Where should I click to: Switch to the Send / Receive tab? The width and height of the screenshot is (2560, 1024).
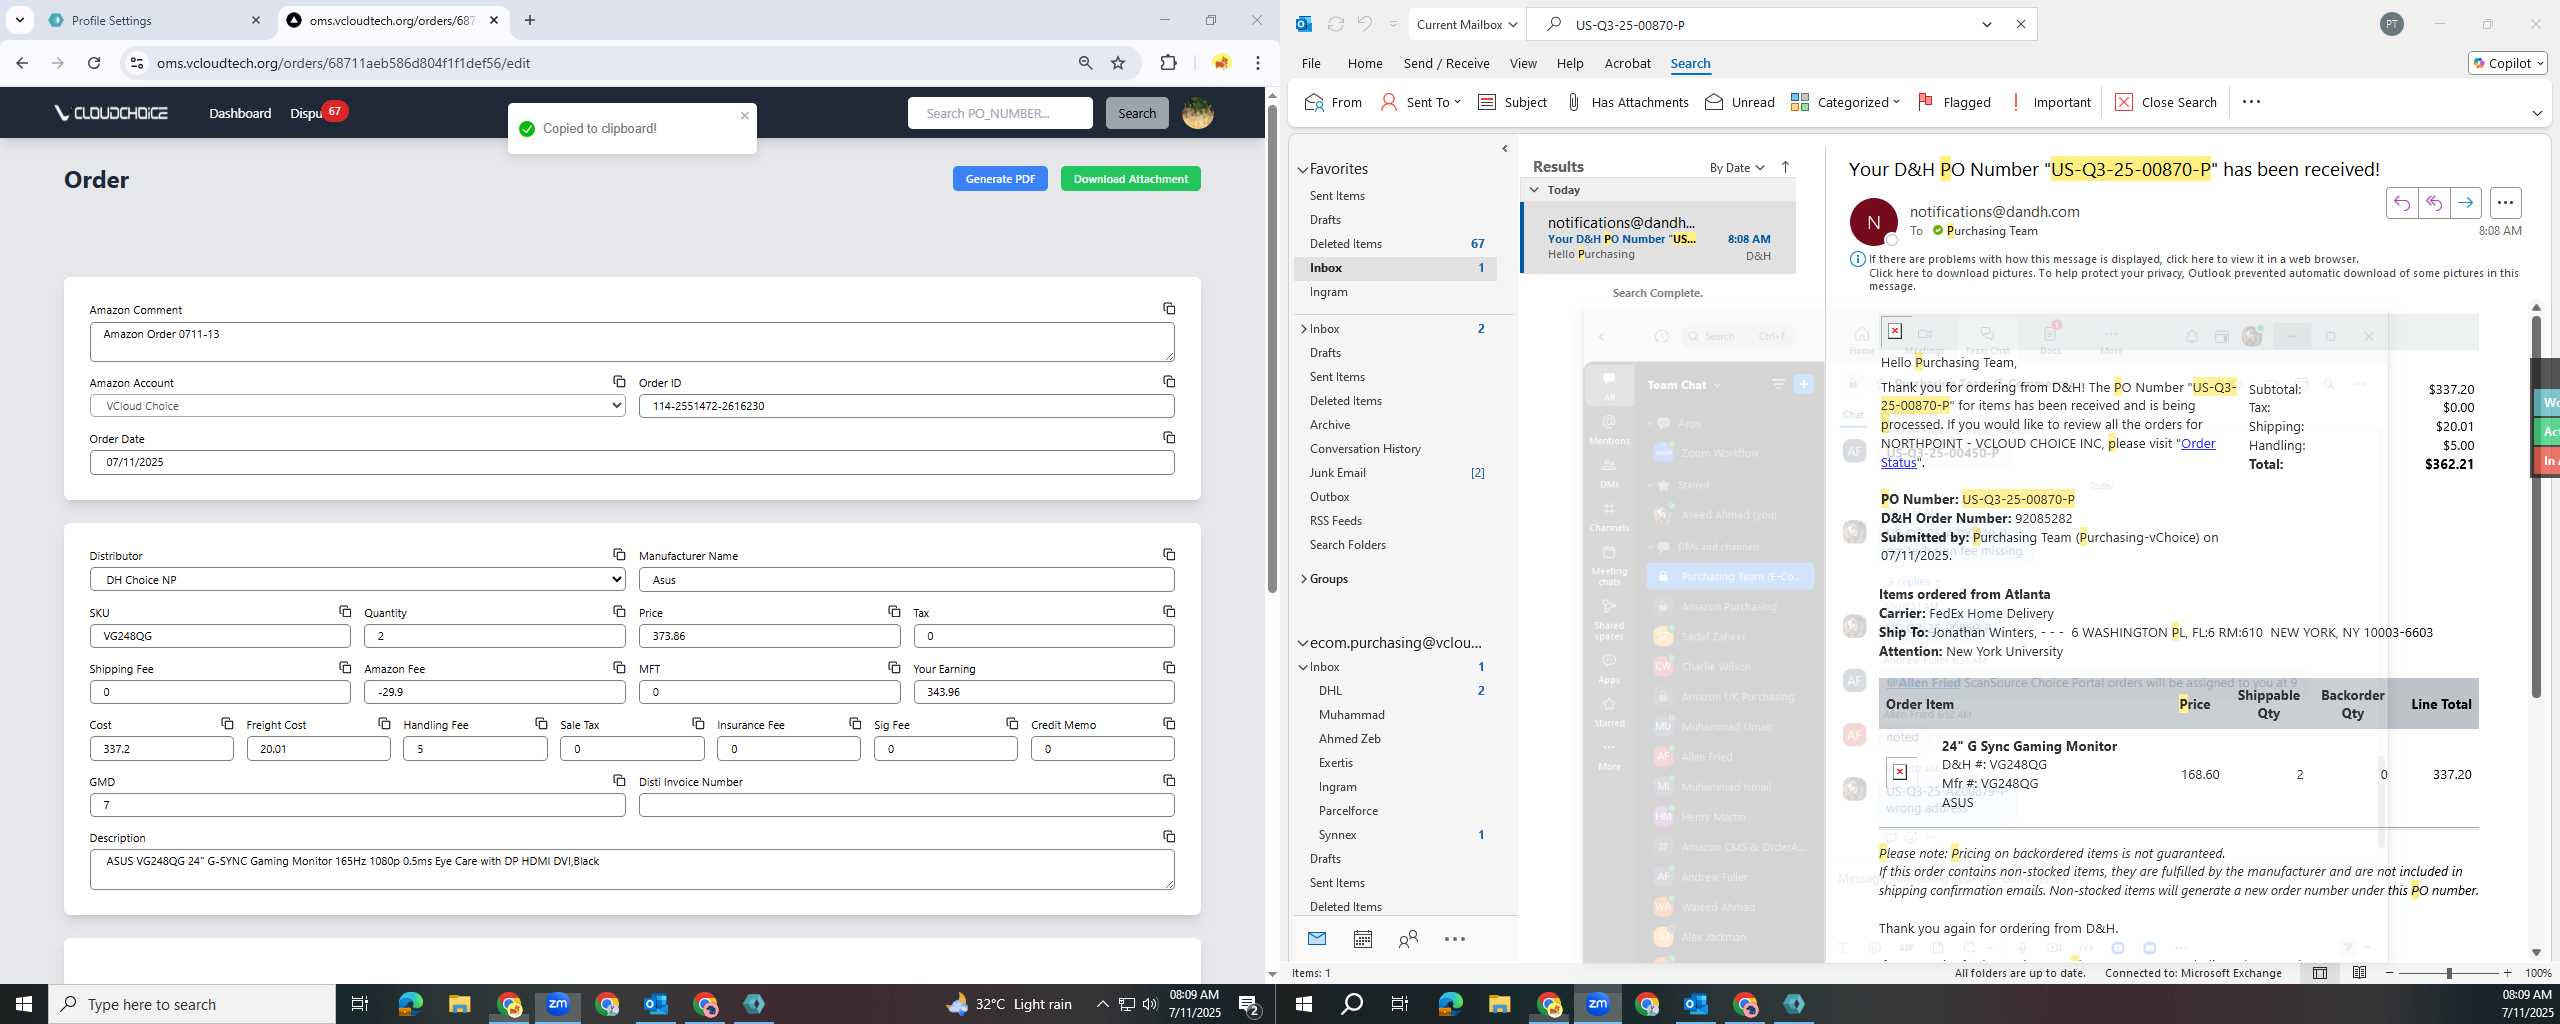(x=1446, y=63)
